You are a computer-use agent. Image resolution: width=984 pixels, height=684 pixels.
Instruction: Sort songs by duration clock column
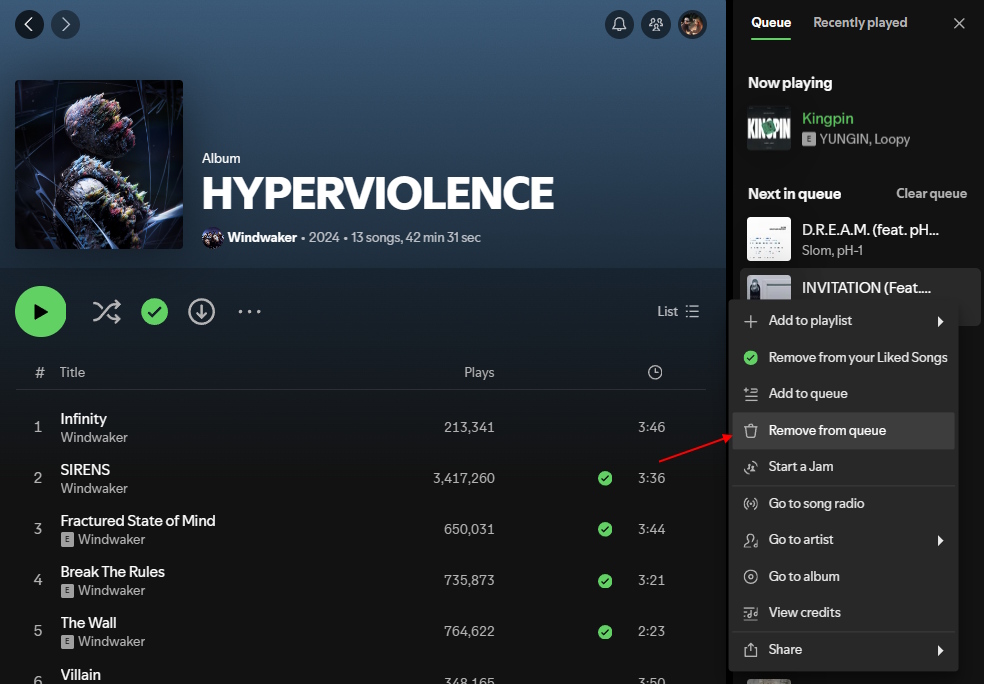tap(654, 371)
